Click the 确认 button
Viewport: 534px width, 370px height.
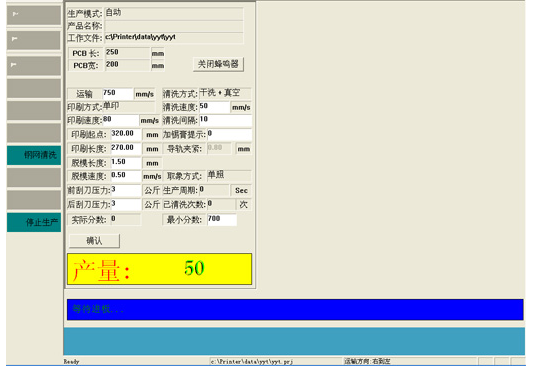click(x=94, y=241)
